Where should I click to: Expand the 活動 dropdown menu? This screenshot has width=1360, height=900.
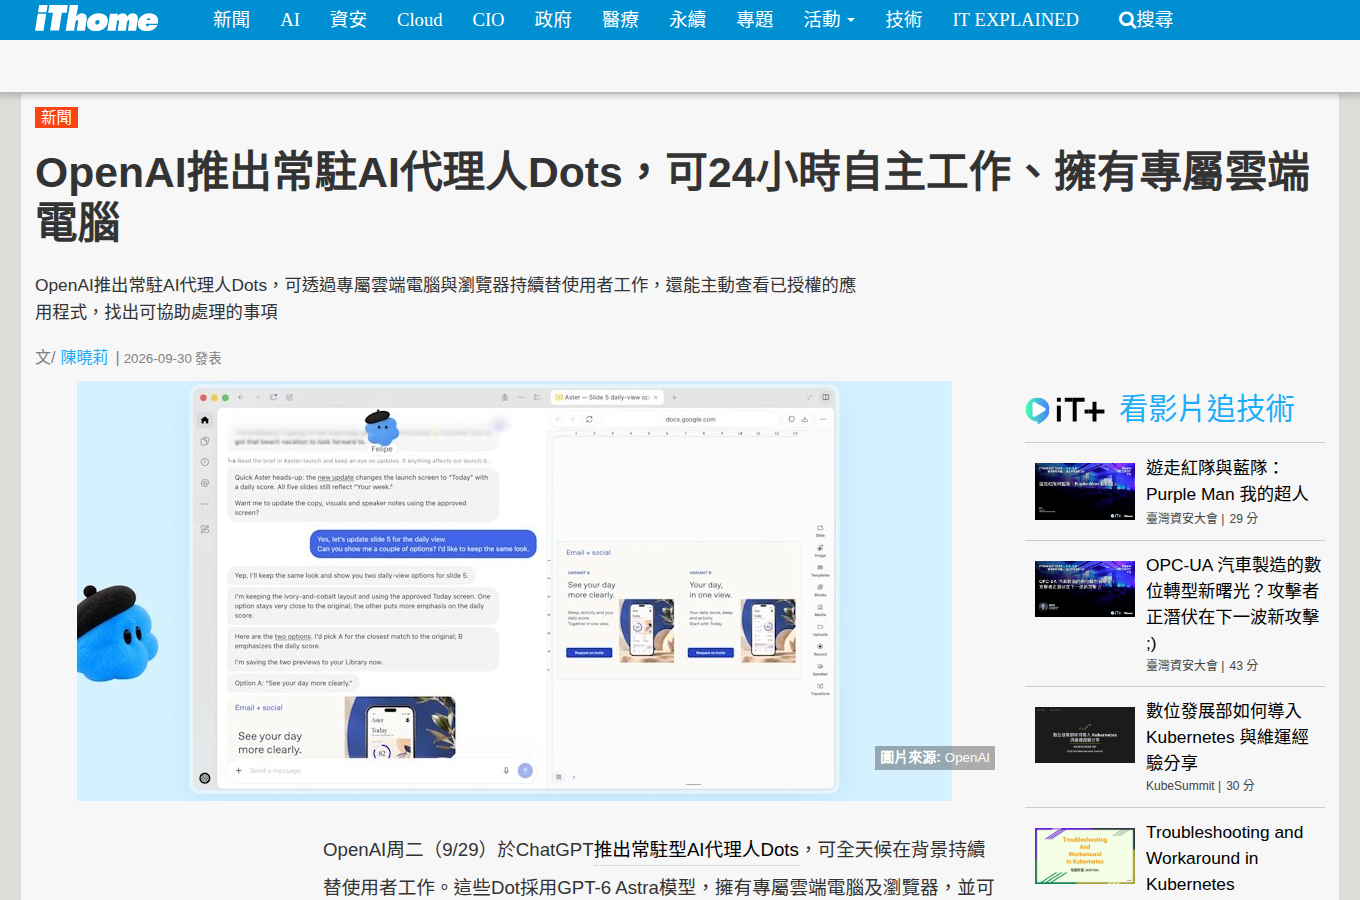829,20
